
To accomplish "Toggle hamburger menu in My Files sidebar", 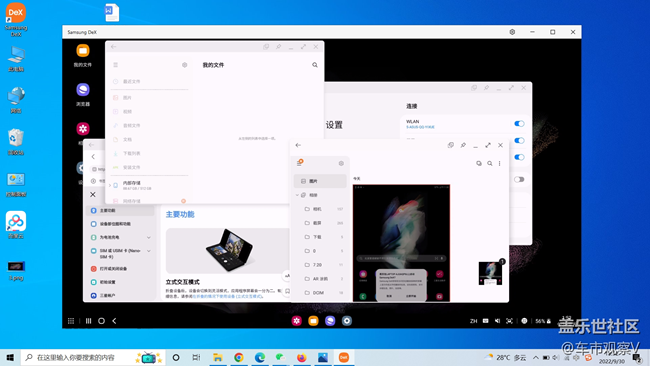I will click(116, 65).
